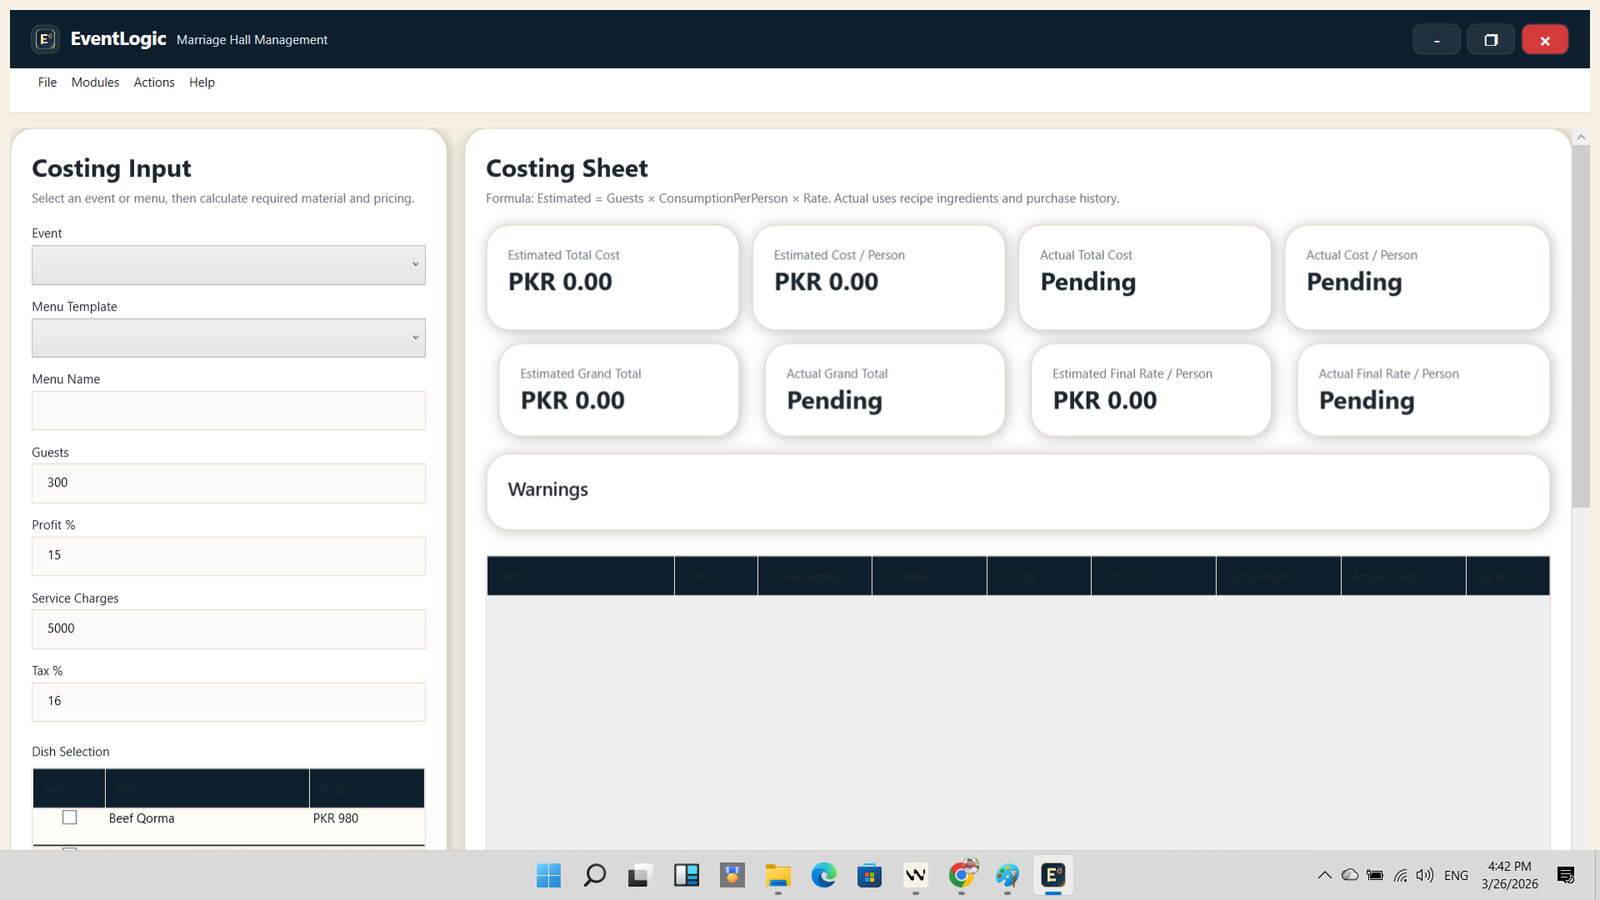The height and width of the screenshot is (900, 1600).
Task: Open the Menu Template dropdown
Action: [228, 337]
